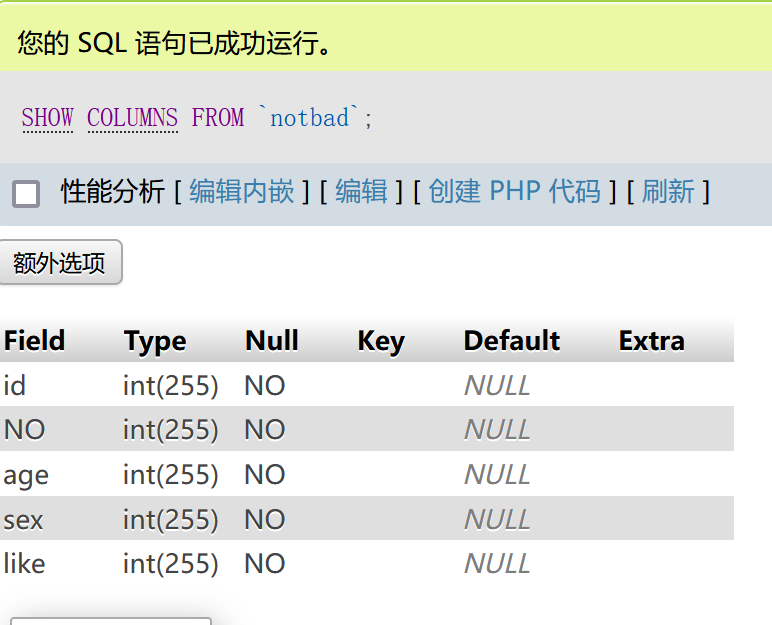Click the Default column header
Screen dimensions: 772x625
click(511, 341)
